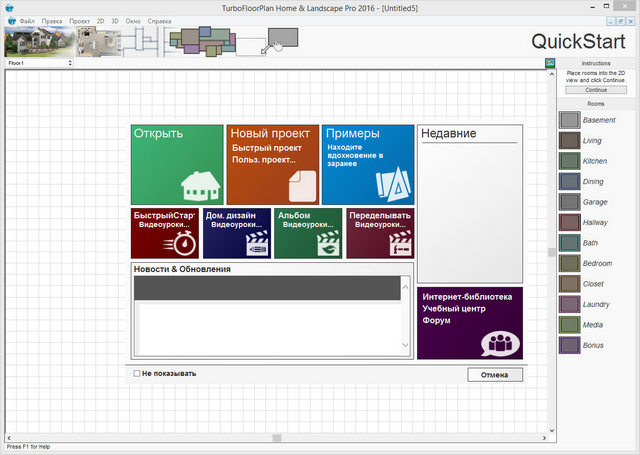Click the green picture icon above Instructions
This screenshot has width=640, height=455.
pyautogui.click(x=550, y=63)
